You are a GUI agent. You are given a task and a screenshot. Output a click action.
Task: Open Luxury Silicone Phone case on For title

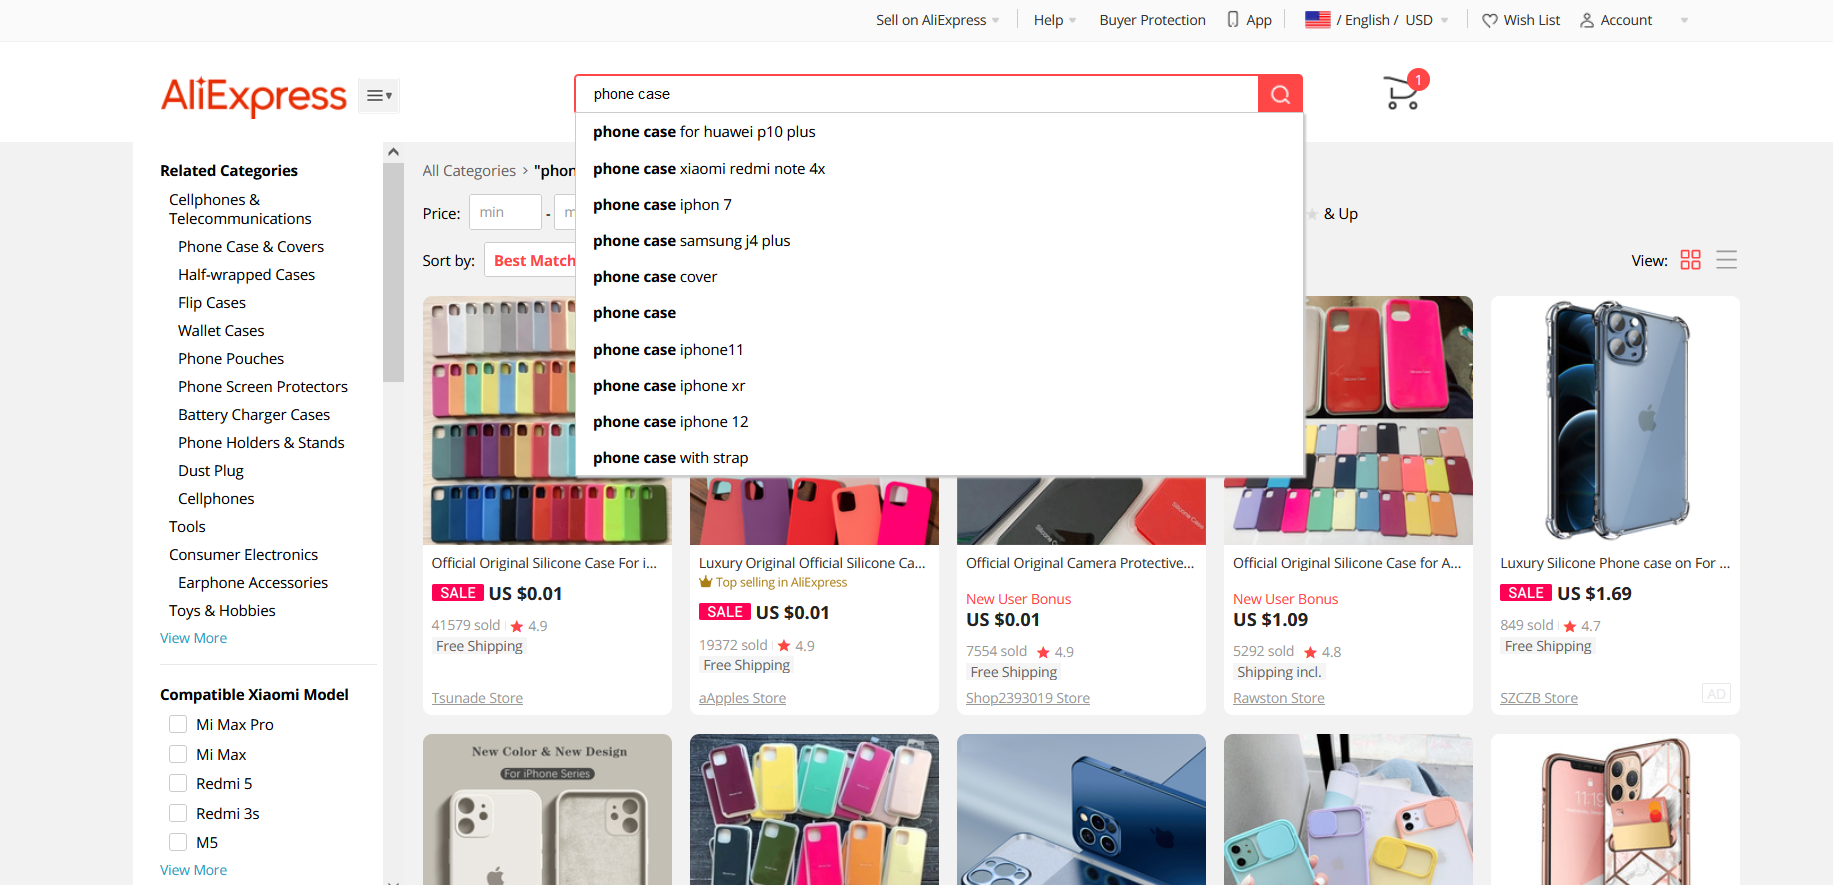point(1615,563)
